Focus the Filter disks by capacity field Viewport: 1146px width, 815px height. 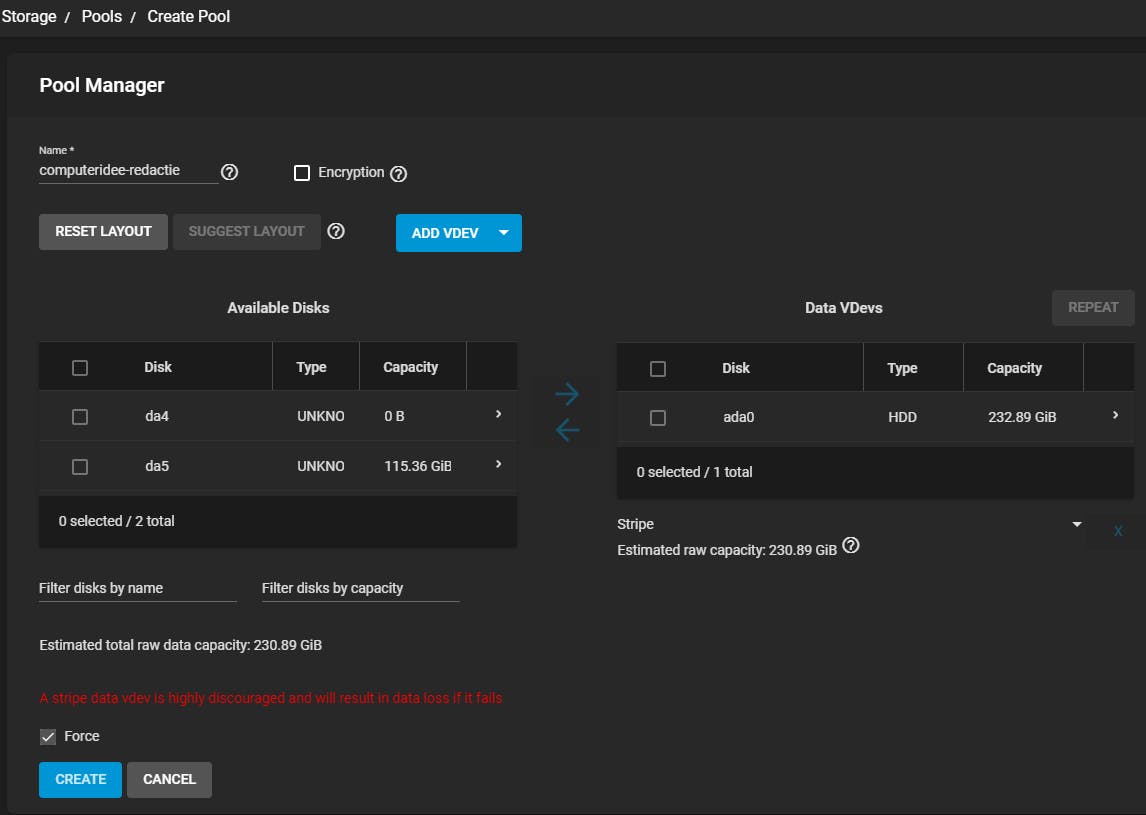(360, 588)
